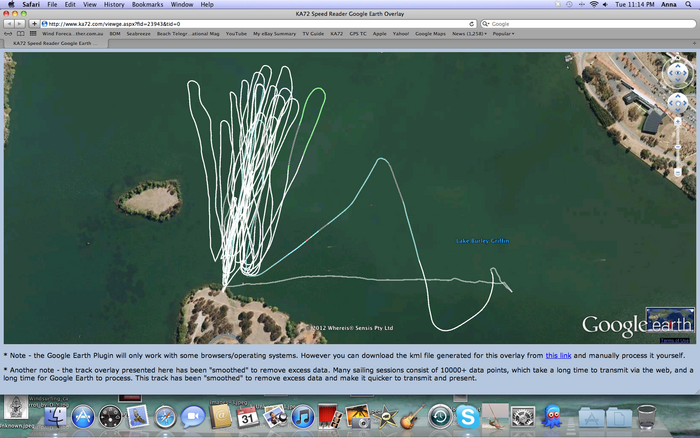700x438 pixels.
Task: Open the History menu
Action: [x=114, y=5]
